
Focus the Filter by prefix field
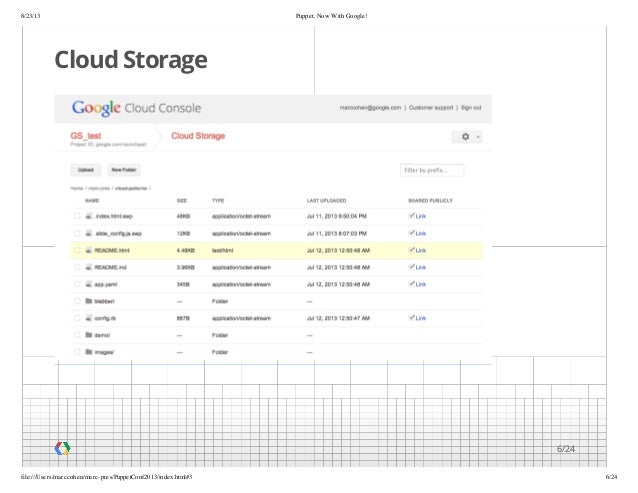pyautogui.click(x=432, y=170)
